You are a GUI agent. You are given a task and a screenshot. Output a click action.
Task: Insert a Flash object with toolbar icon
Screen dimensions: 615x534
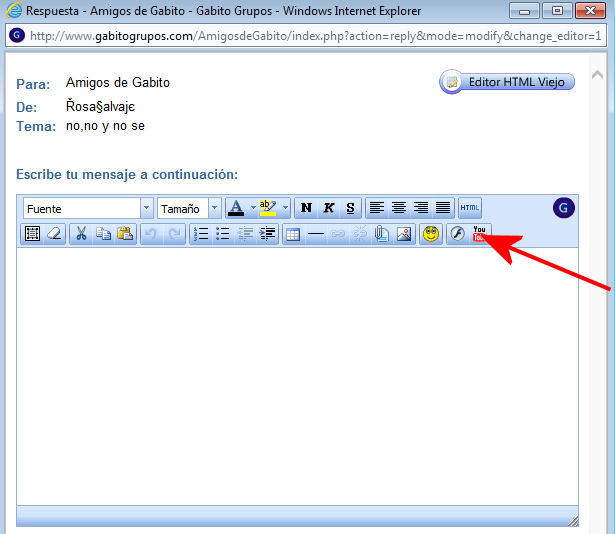[x=457, y=234]
